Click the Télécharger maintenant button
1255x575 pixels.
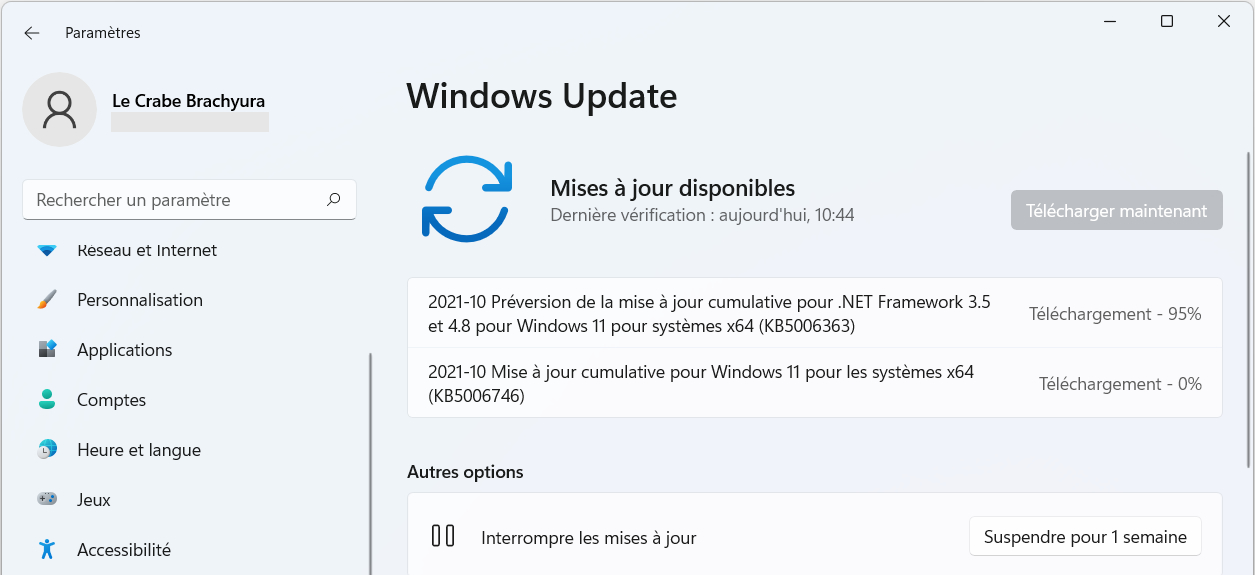click(x=1117, y=210)
